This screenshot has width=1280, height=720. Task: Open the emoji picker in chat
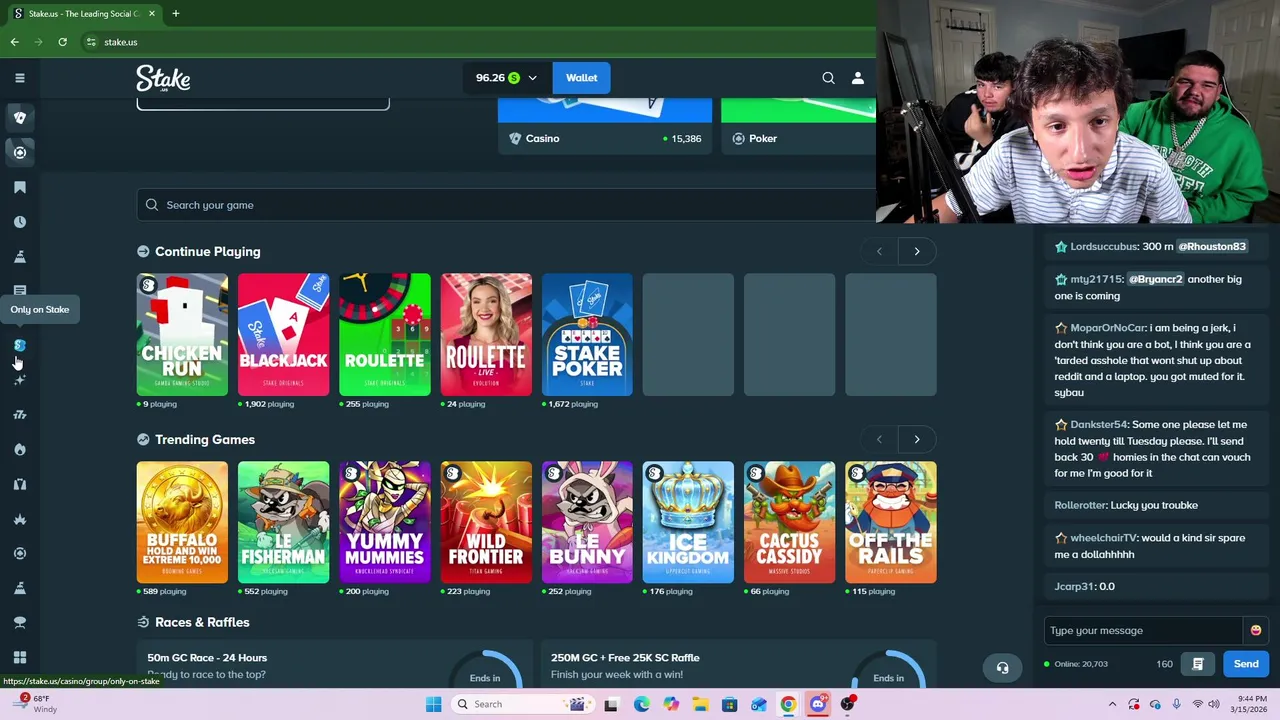pyautogui.click(x=1255, y=630)
